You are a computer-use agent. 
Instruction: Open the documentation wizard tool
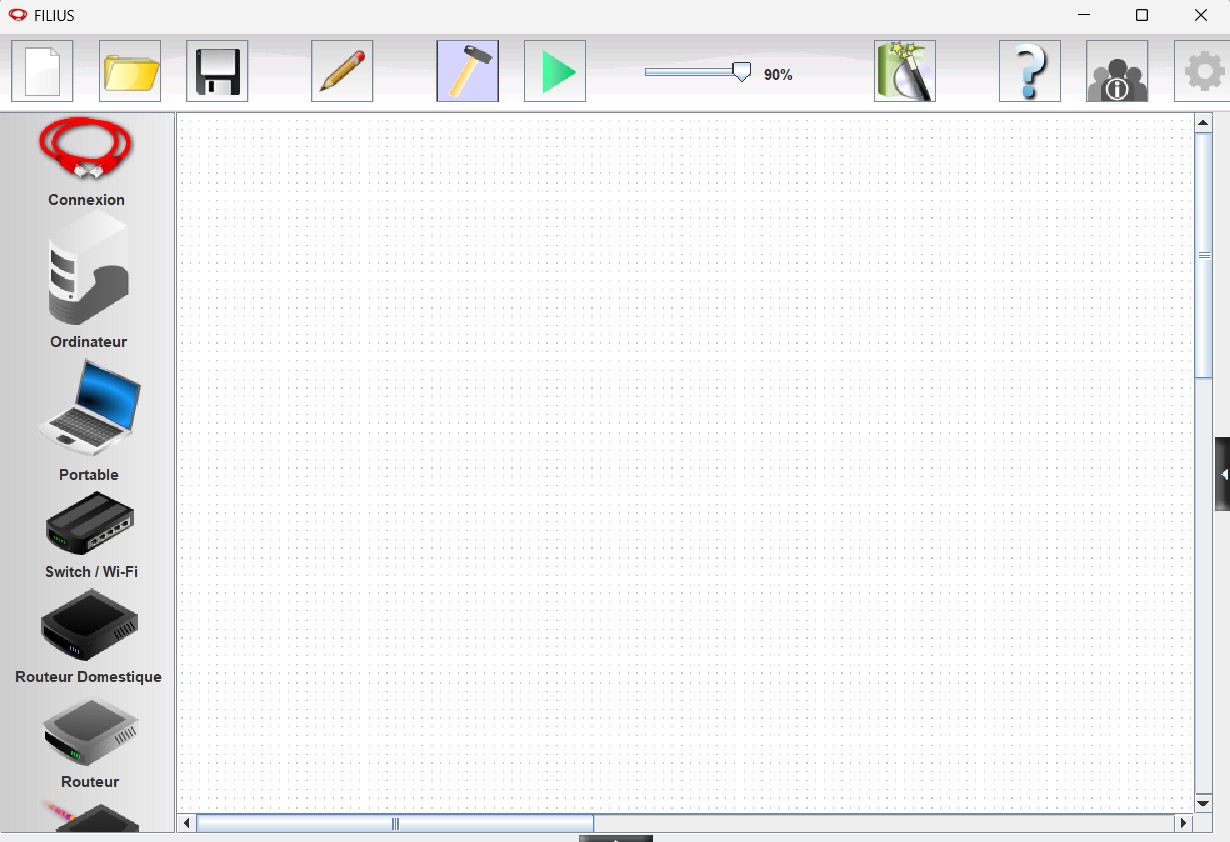[904, 71]
